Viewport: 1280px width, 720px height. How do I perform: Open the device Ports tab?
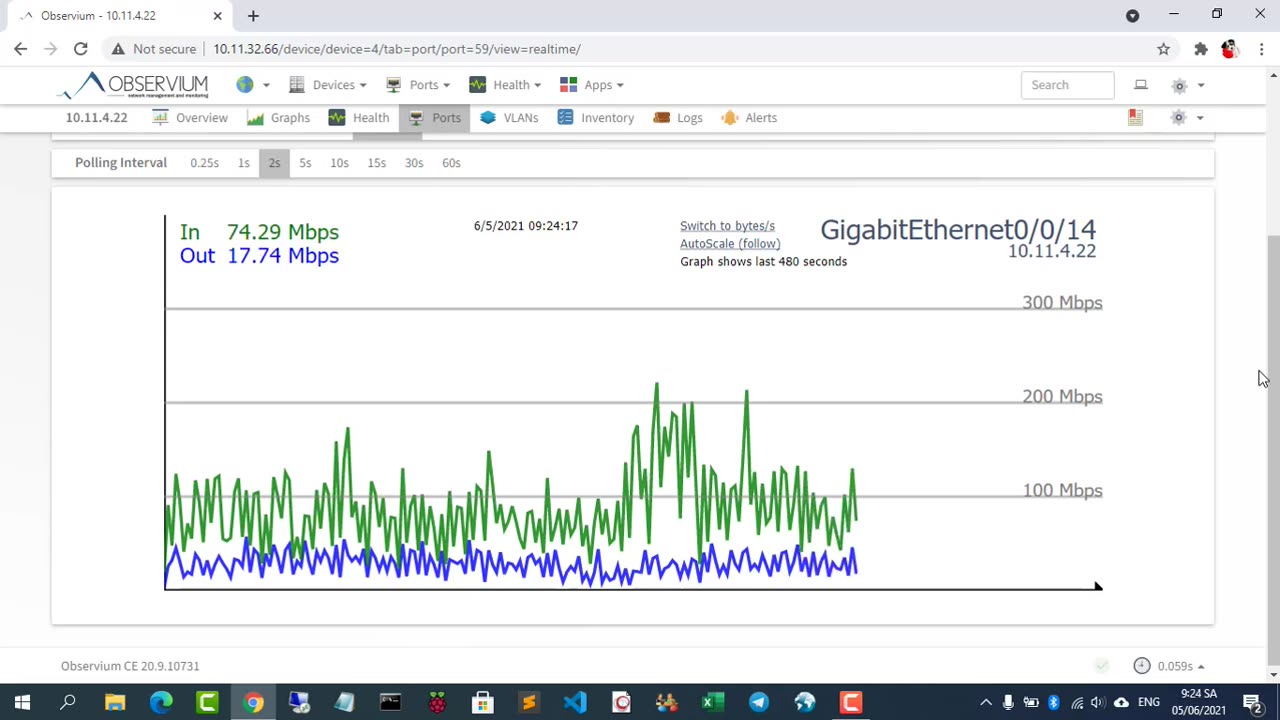434,118
